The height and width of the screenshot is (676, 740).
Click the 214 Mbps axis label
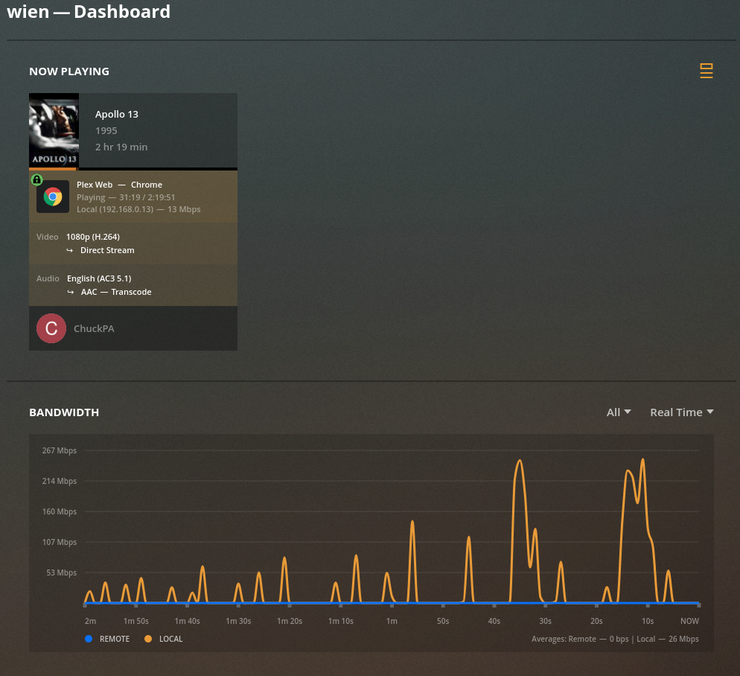pyautogui.click(x=59, y=481)
